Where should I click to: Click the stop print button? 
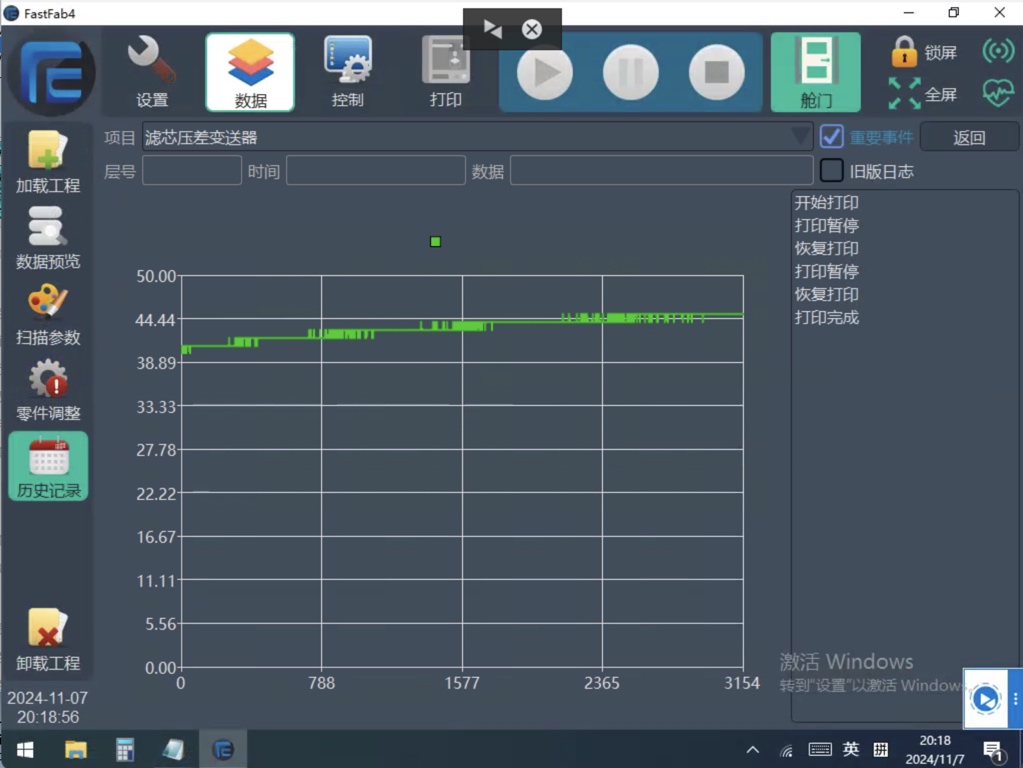(716, 72)
